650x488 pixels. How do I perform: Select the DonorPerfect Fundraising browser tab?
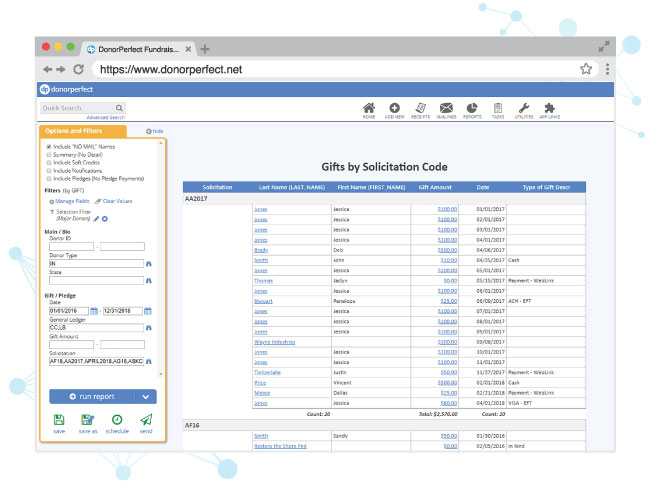[x=138, y=49]
